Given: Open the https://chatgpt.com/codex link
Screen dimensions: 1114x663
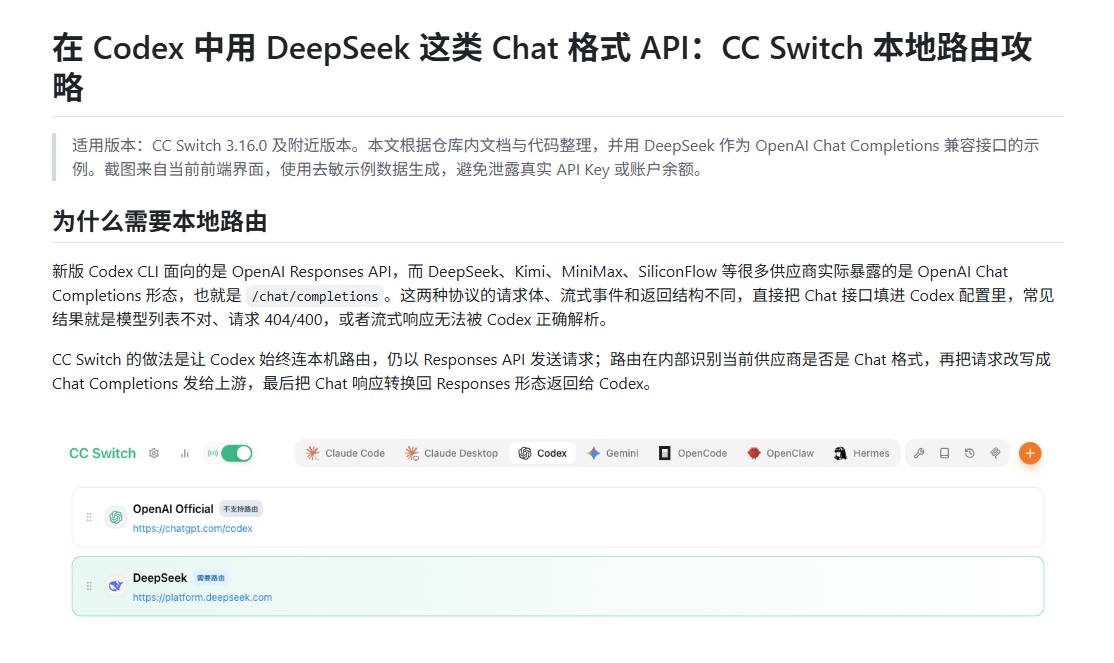Looking at the screenshot, I should [193, 529].
